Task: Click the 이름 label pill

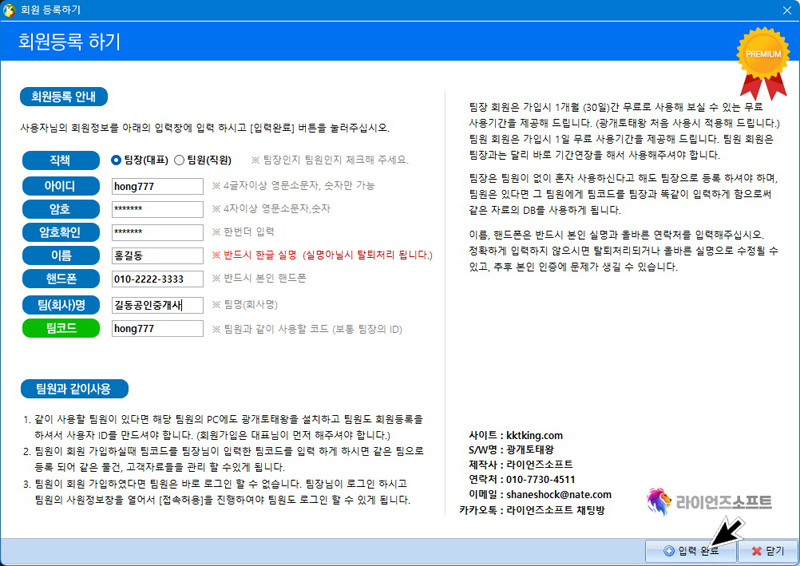Action: [61, 255]
